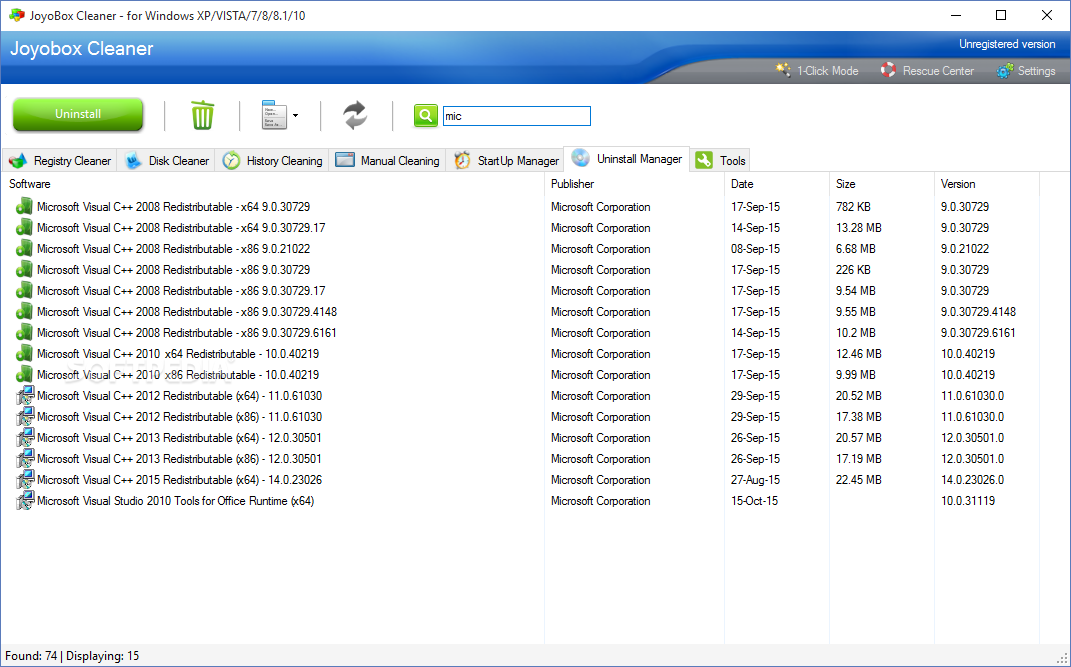Open Rescue Center
This screenshot has height=667, width=1071.
[x=927, y=70]
